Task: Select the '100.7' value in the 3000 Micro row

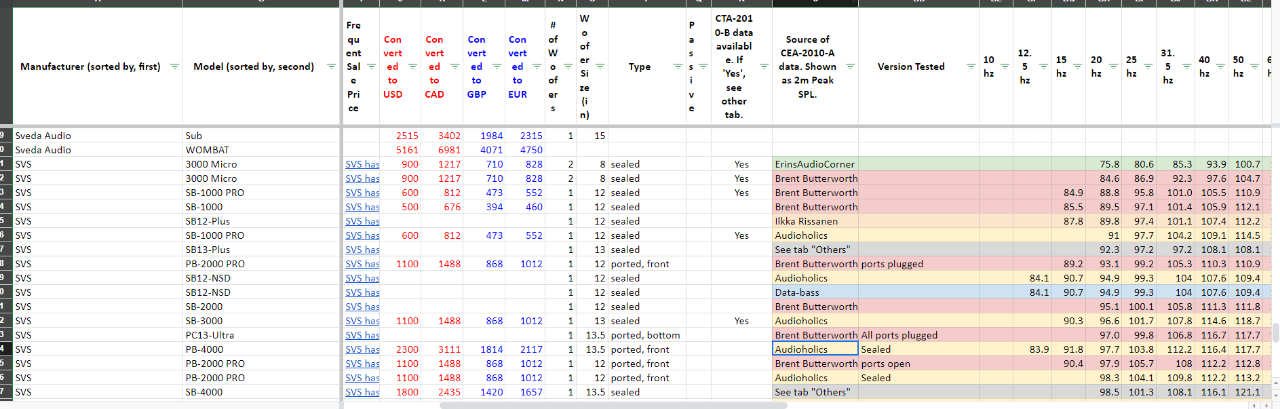Action: [1247, 163]
